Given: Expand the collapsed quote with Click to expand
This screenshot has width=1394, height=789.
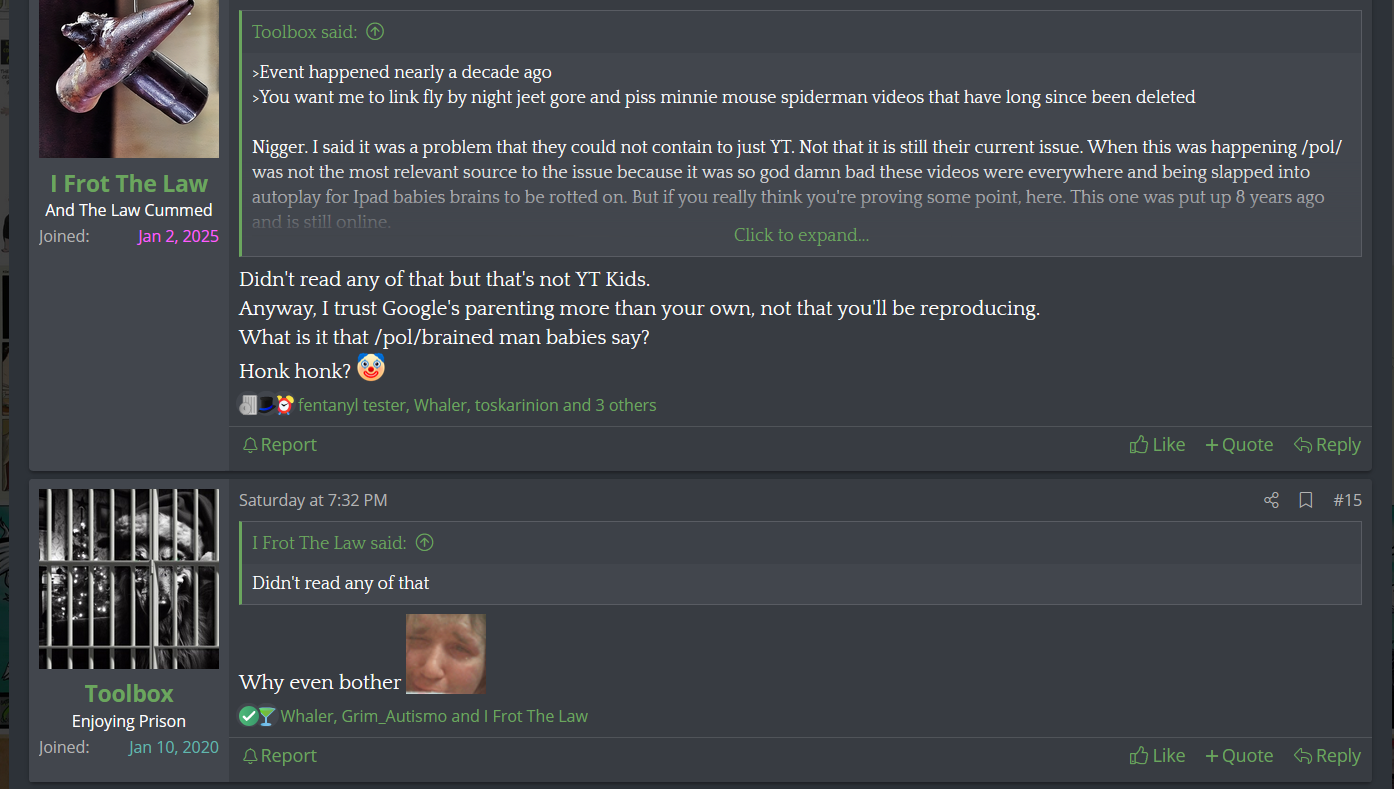Looking at the screenshot, I should [x=801, y=235].
